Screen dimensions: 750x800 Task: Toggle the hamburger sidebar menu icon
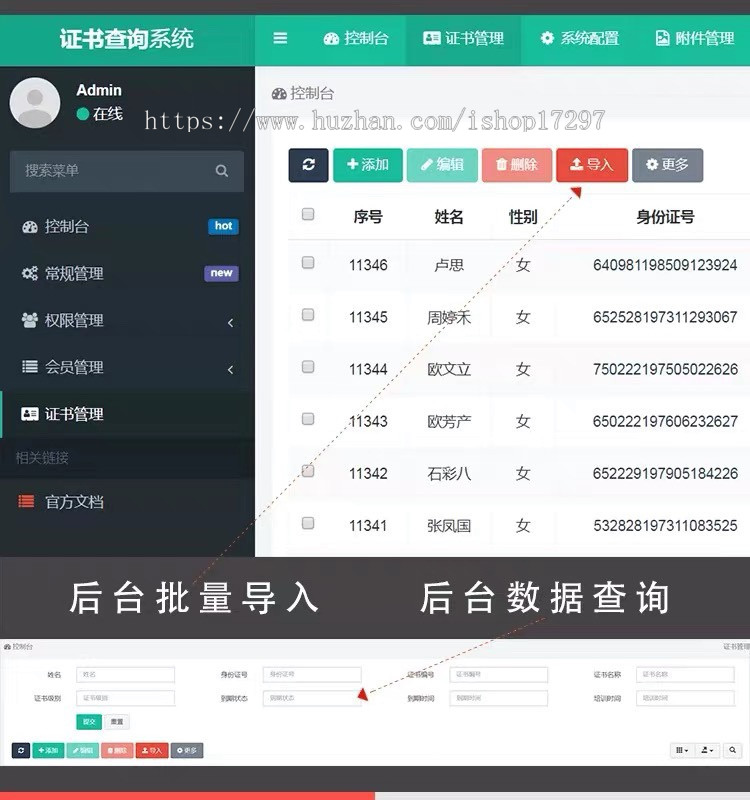coord(280,38)
